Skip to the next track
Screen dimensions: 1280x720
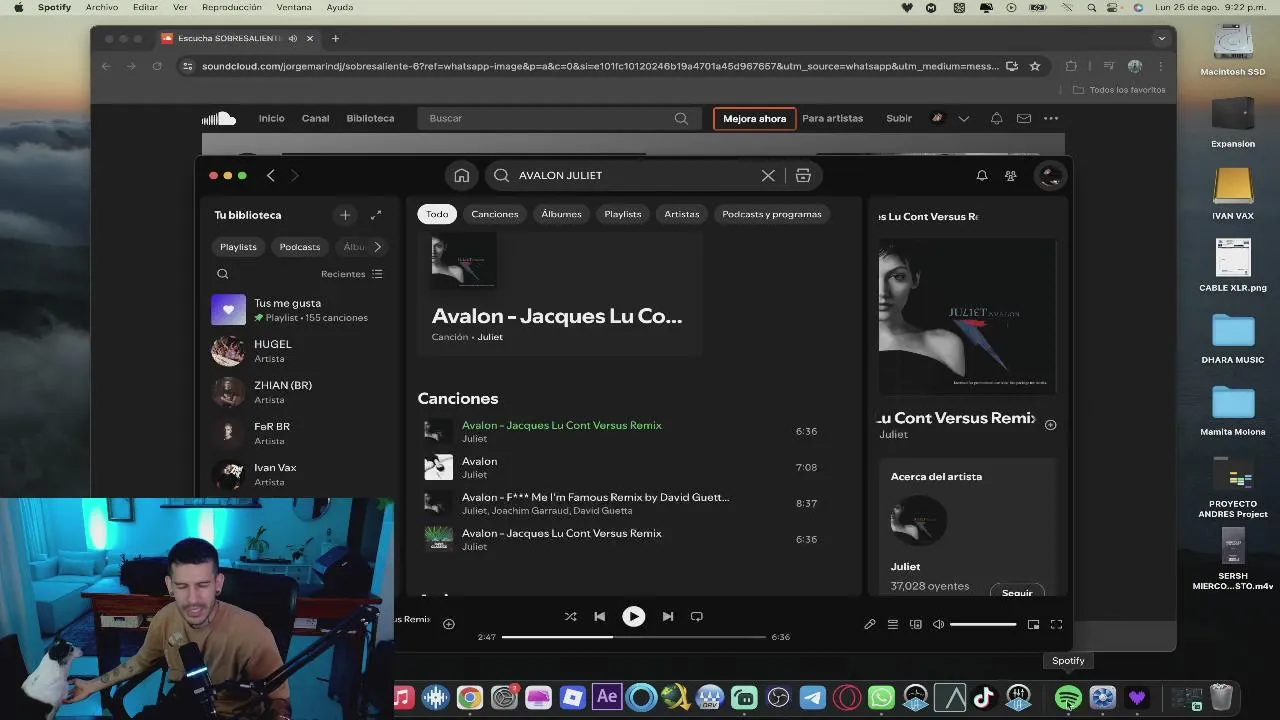(x=668, y=616)
